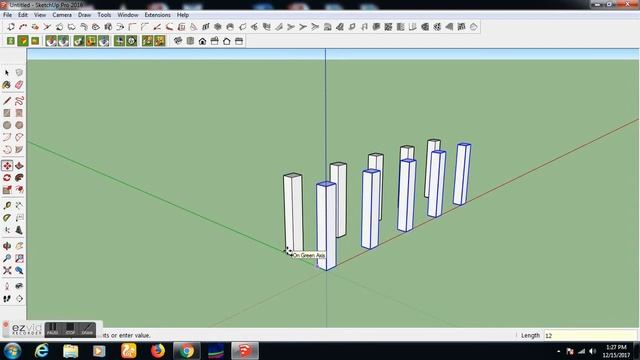
Task: Switch to Right side view
Action: click(x=215, y=41)
